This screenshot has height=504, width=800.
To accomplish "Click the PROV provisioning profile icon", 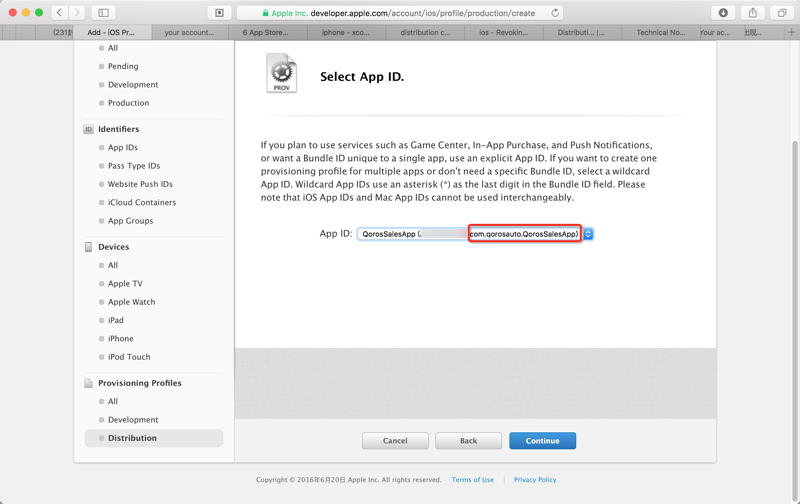I will point(282,73).
